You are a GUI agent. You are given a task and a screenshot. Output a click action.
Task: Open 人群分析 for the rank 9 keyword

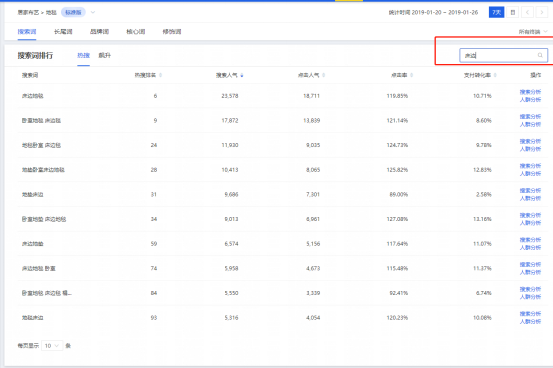point(530,125)
